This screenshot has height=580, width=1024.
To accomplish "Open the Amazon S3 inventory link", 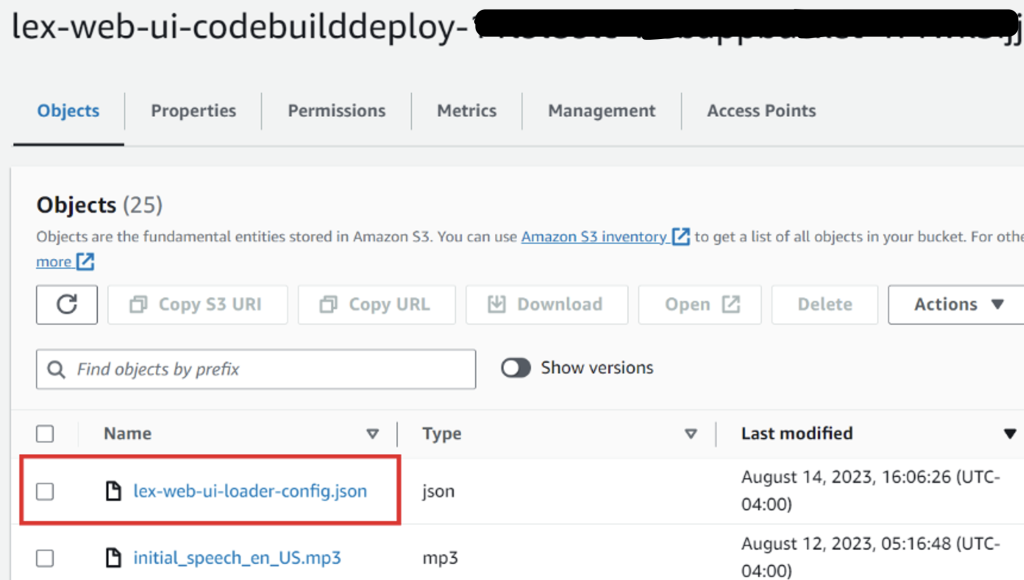I will 594,236.
